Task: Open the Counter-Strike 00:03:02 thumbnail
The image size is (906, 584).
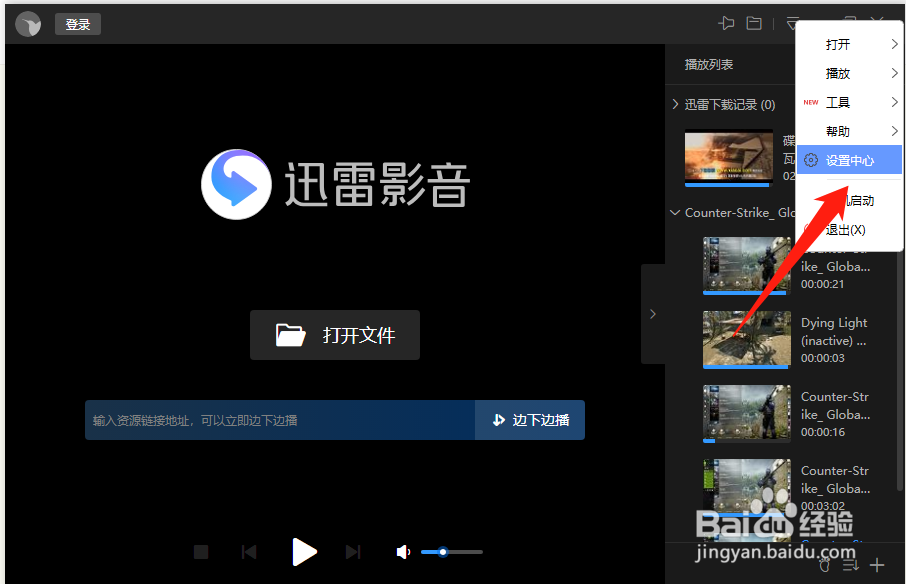Action: [747, 487]
